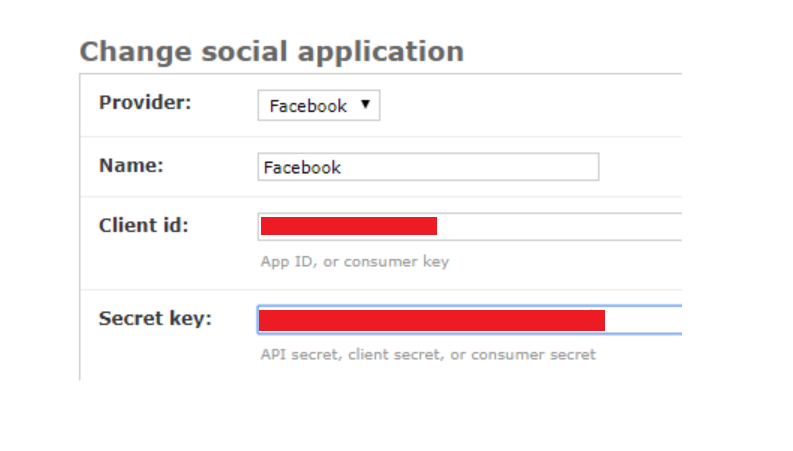Click the "Name:" field label
The width and height of the screenshot is (793, 451).
[x=131, y=165]
